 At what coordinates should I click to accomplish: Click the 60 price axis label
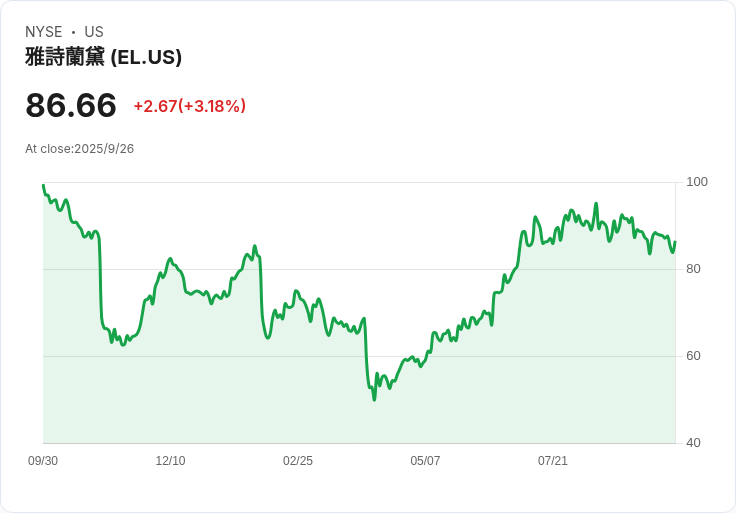[693, 356]
